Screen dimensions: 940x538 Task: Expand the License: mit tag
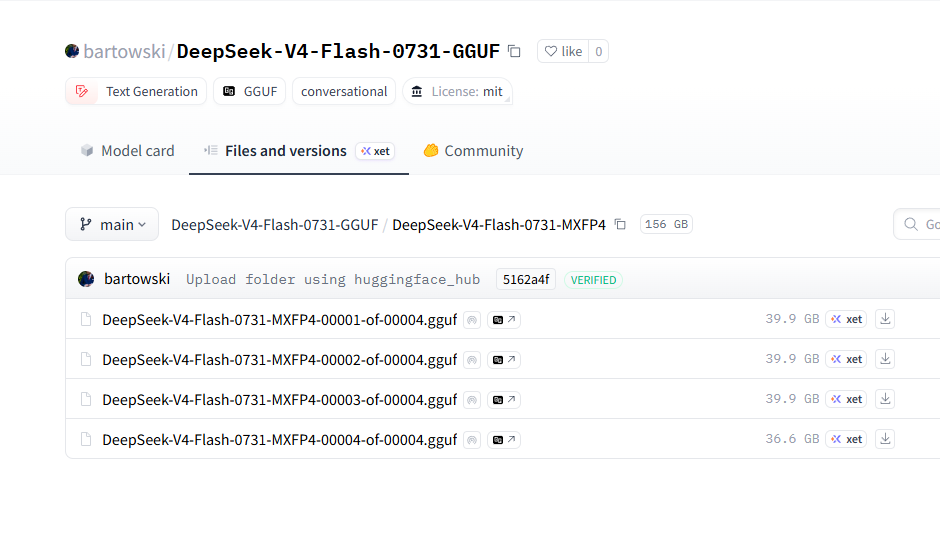457,91
